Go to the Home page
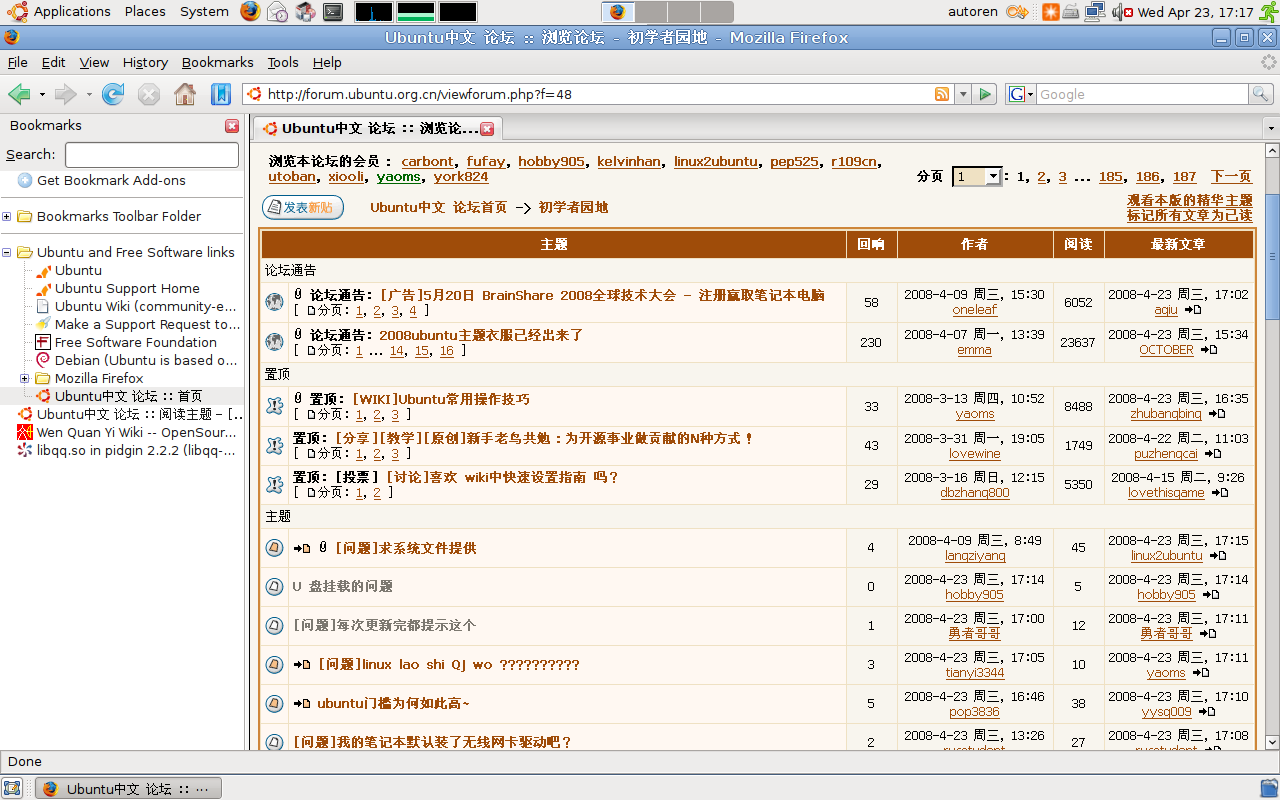The height and width of the screenshot is (800, 1280). click(x=185, y=94)
